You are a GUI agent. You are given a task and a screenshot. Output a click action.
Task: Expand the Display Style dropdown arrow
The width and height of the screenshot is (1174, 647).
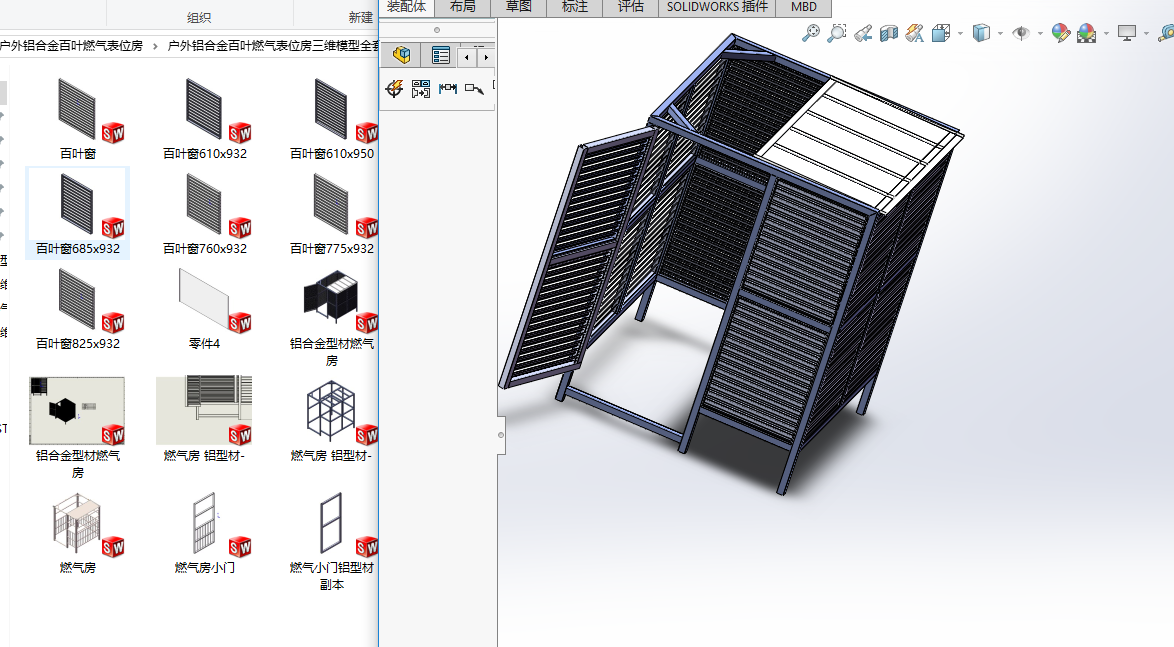pos(1001,33)
